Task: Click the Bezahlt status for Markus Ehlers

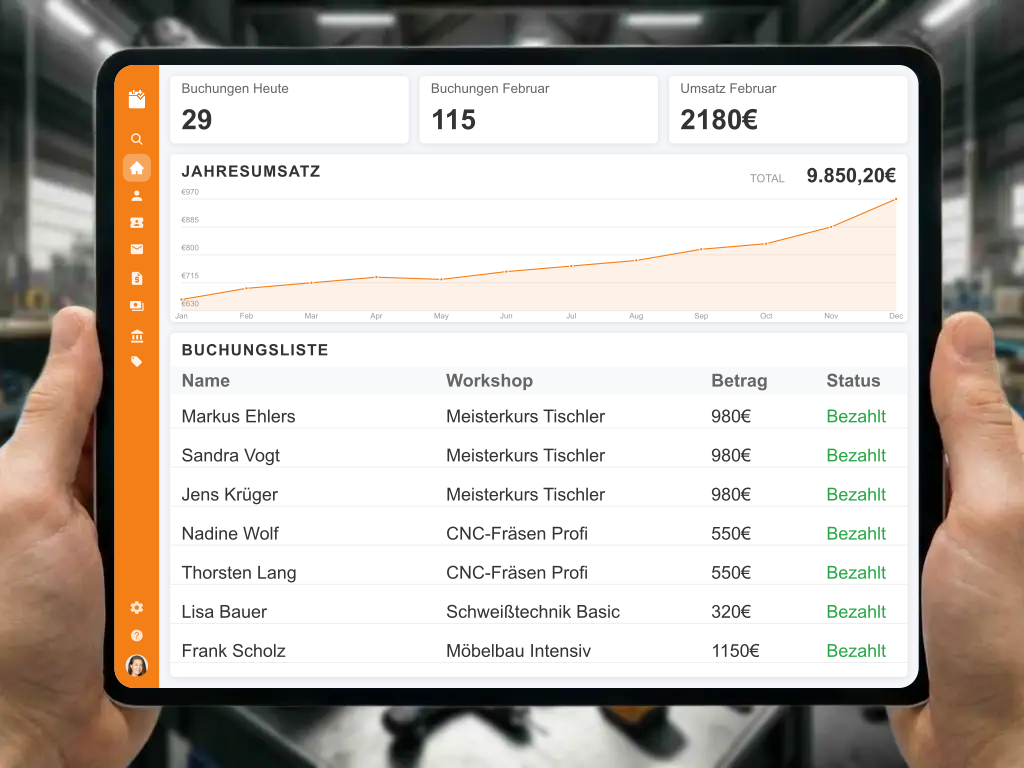Action: click(856, 416)
